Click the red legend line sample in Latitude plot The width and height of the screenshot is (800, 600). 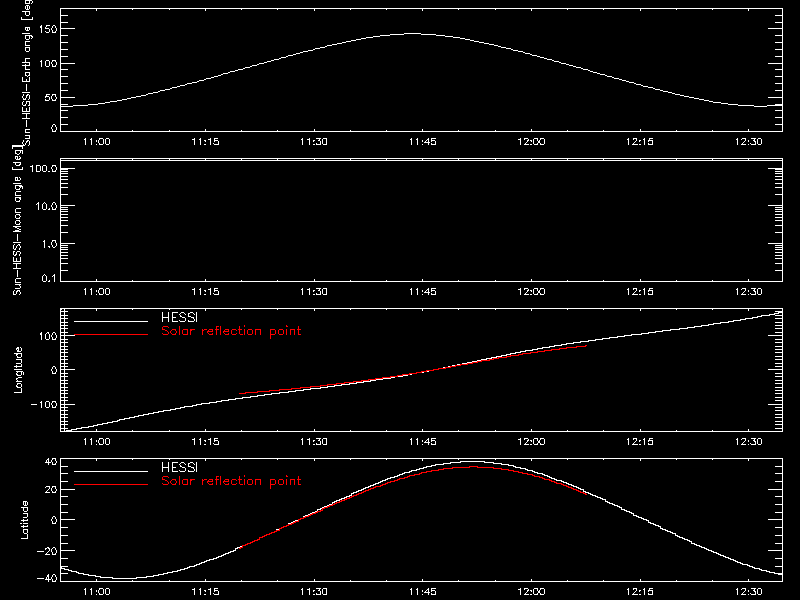(111, 484)
